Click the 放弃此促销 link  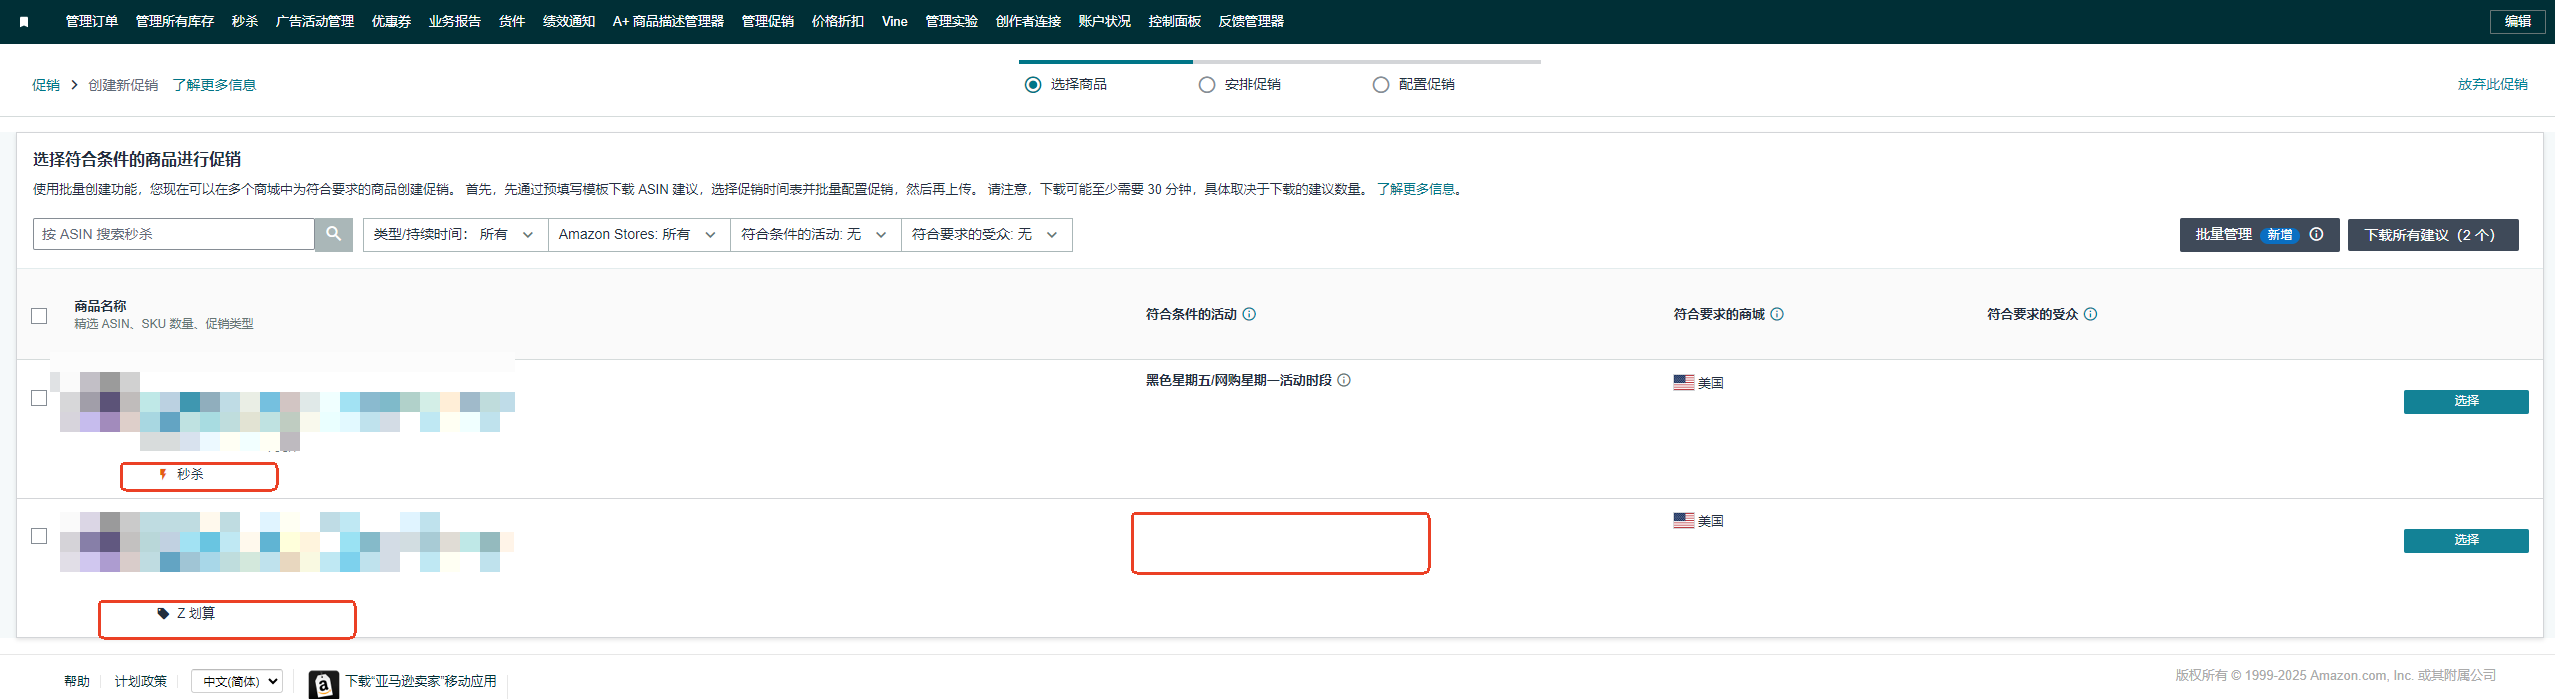(2492, 84)
